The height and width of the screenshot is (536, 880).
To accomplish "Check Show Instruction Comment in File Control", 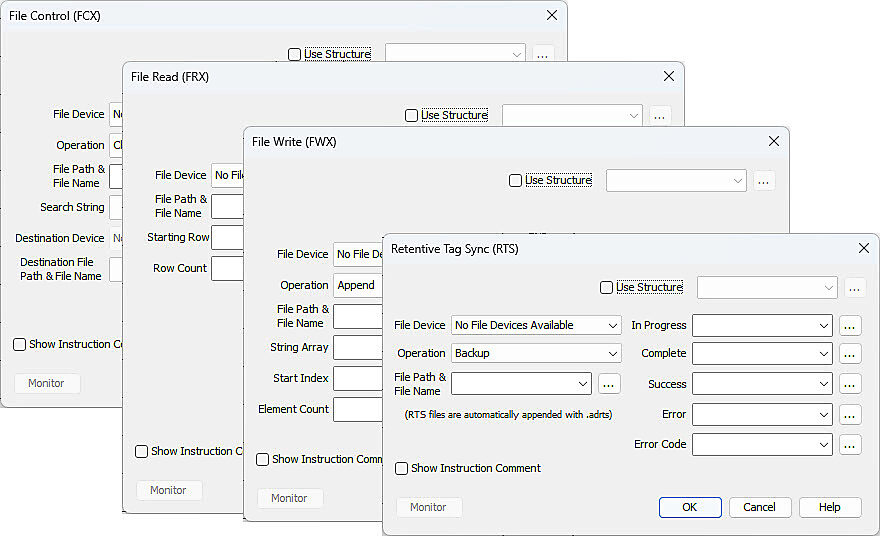I will coord(19,345).
